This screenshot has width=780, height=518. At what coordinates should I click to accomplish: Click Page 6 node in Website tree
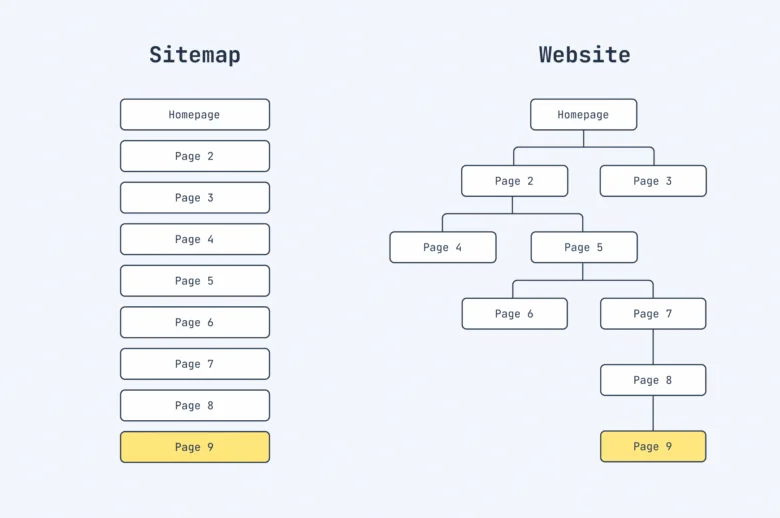(x=514, y=314)
